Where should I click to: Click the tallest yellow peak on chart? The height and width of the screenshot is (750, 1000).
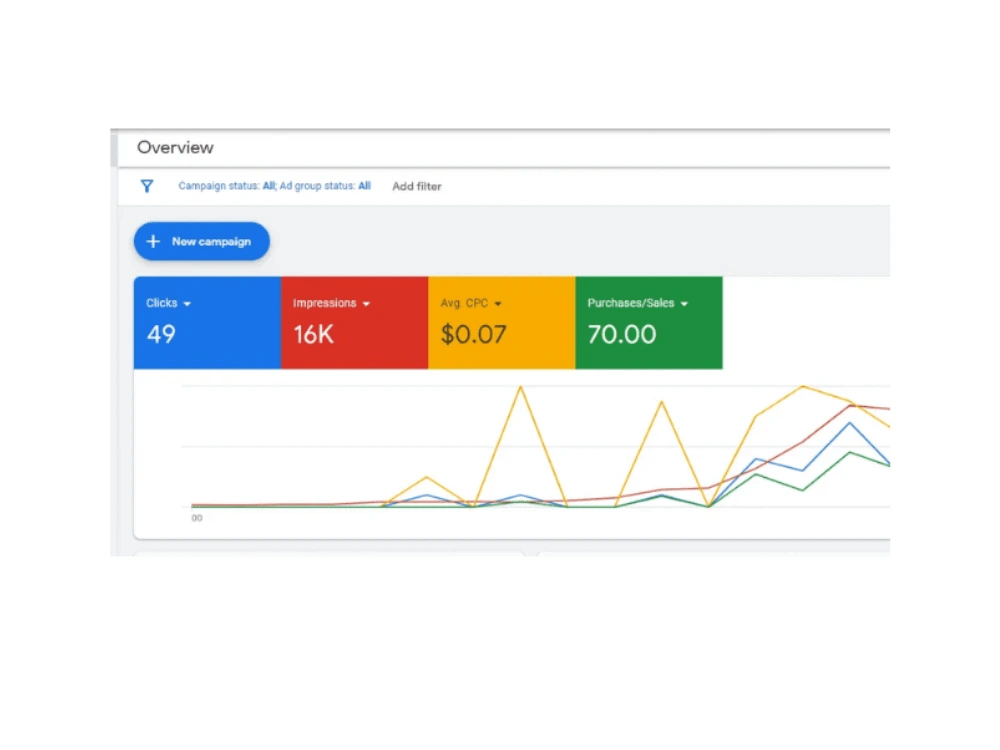(x=520, y=386)
